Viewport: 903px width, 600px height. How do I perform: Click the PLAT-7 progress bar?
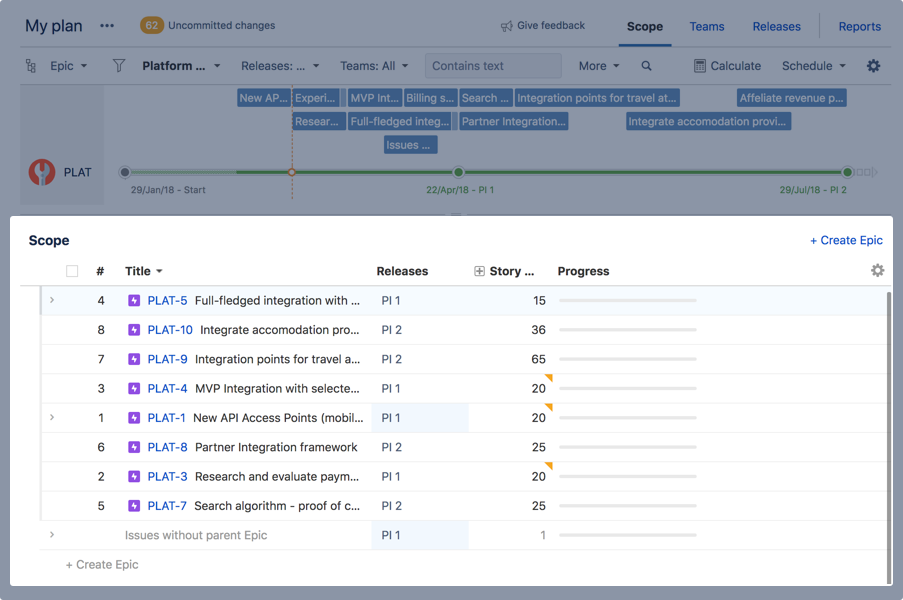(628, 506)
